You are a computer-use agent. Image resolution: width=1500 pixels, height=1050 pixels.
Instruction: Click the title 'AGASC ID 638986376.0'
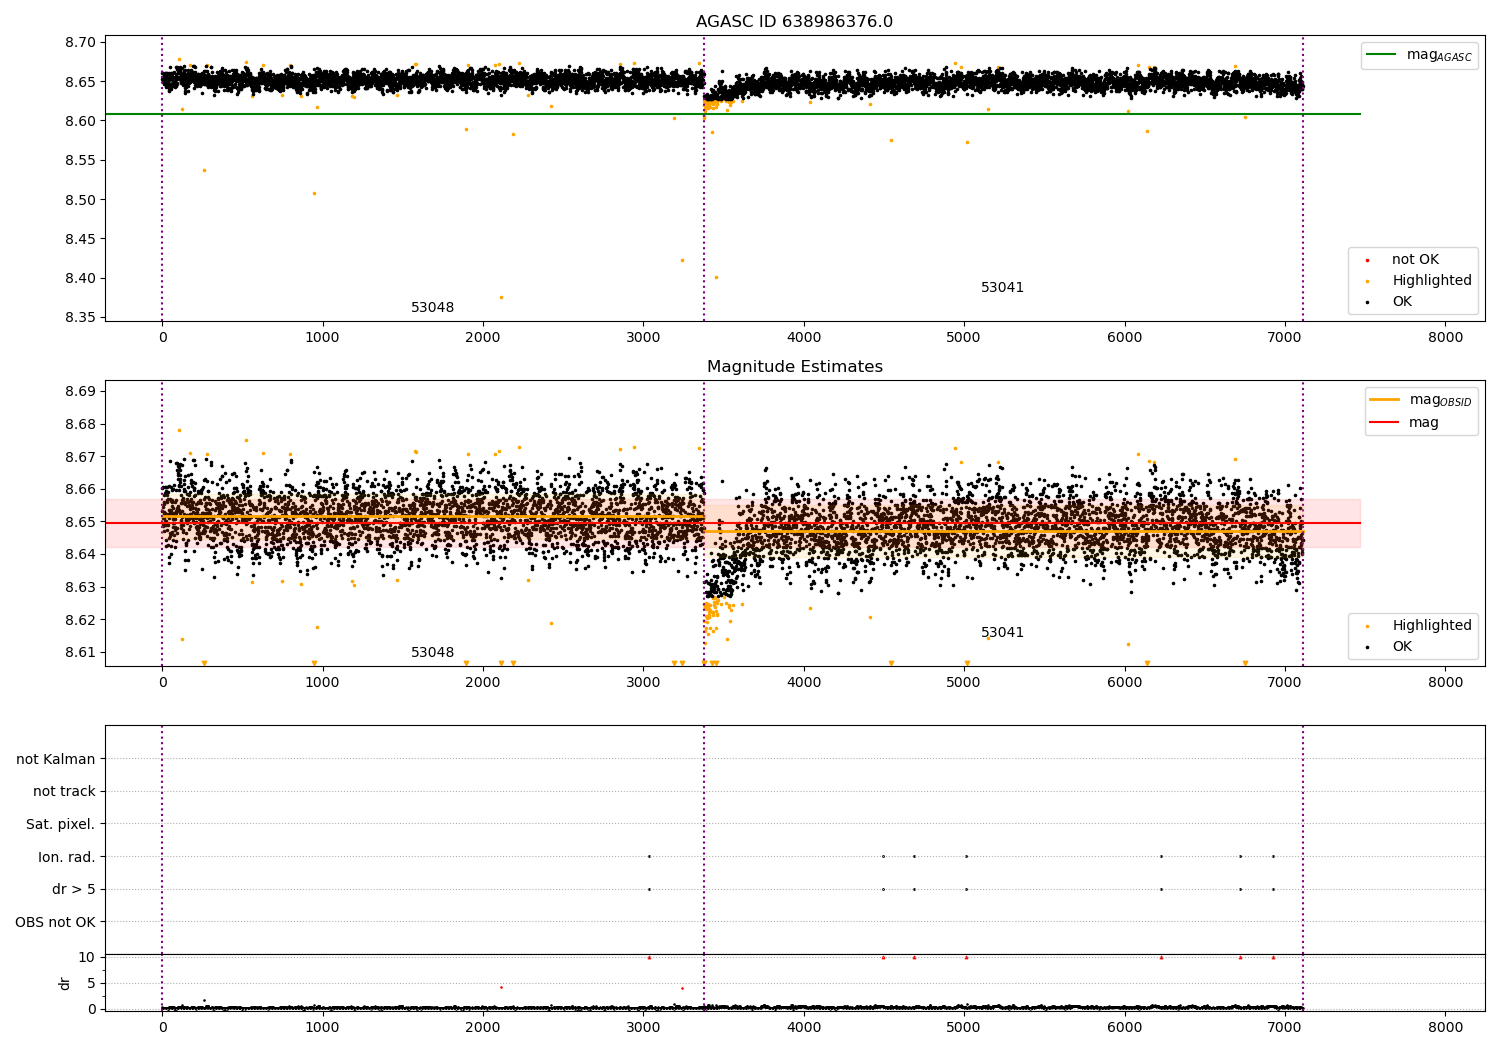(794, 22)
